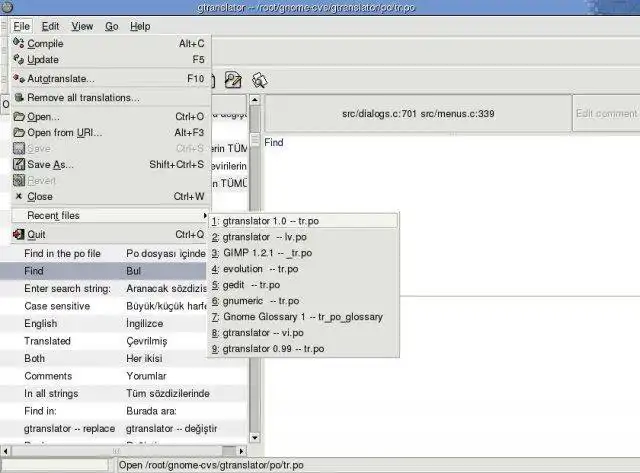
Task: Select the 'Find in:' message row
Action: tap(124, 411)
